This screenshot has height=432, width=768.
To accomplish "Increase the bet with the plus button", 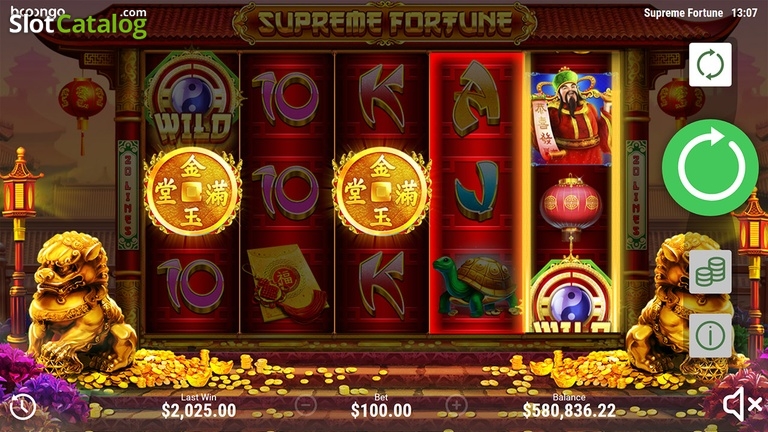I will pyautogui.click(x=456, y=405).
